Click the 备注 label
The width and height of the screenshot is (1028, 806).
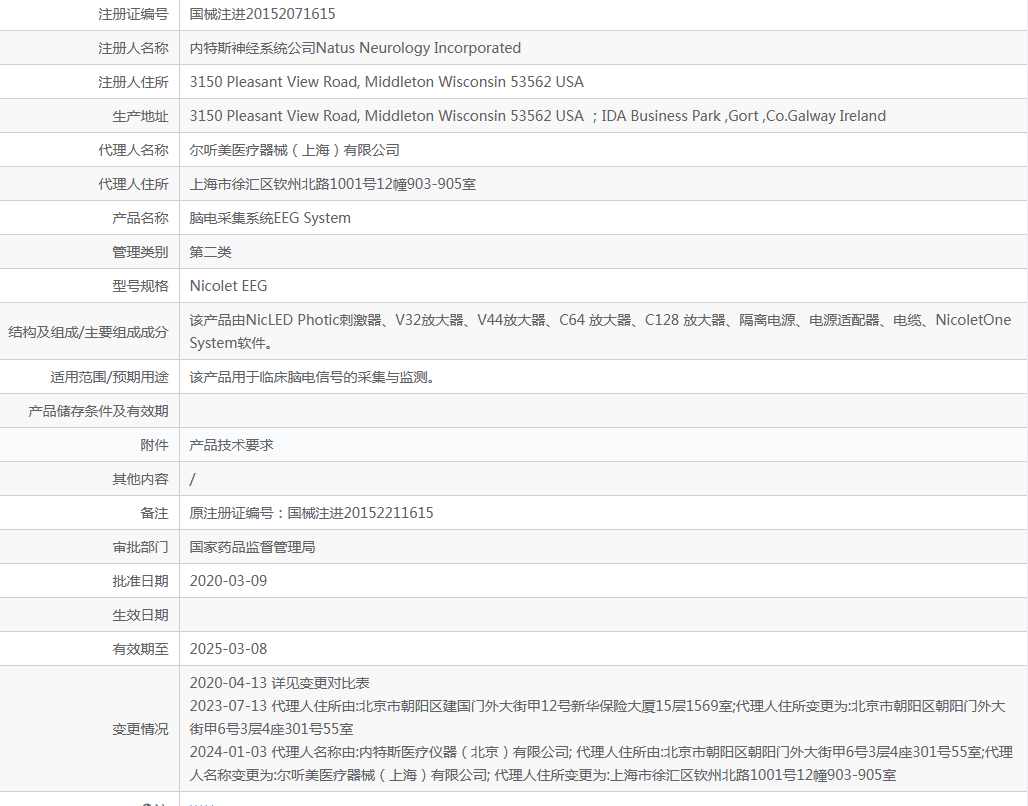(155, 514)
